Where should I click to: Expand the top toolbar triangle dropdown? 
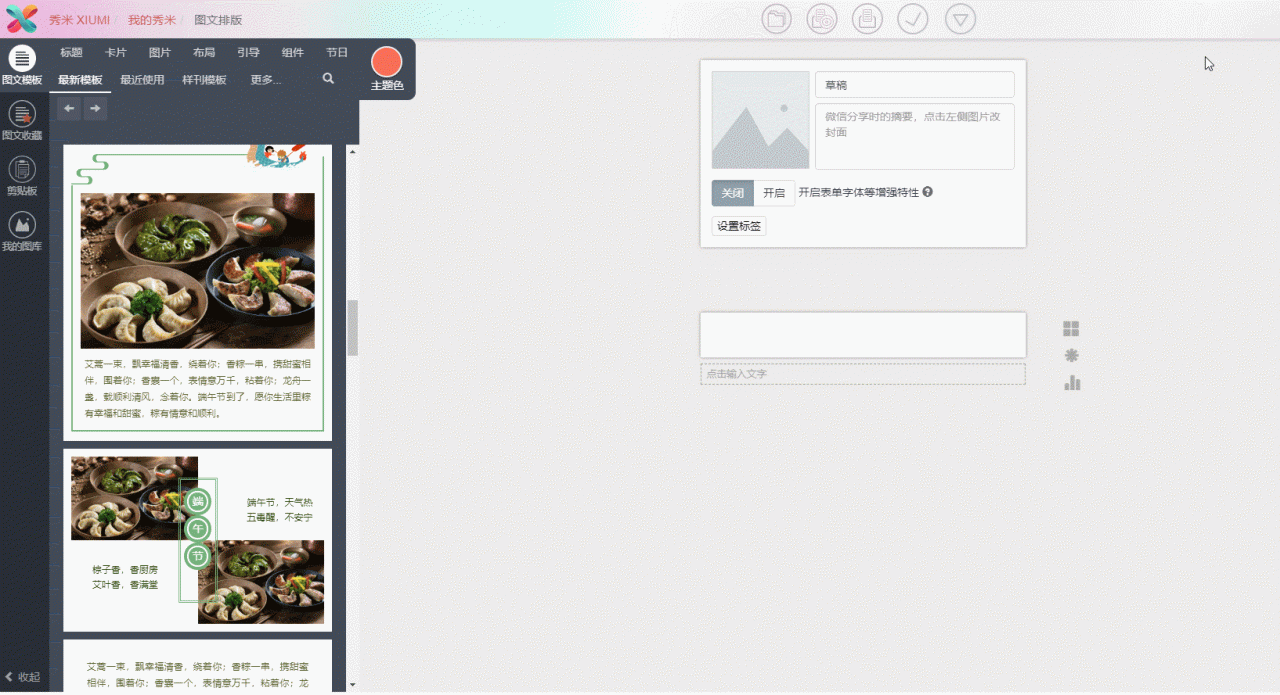tap(960, 19)
